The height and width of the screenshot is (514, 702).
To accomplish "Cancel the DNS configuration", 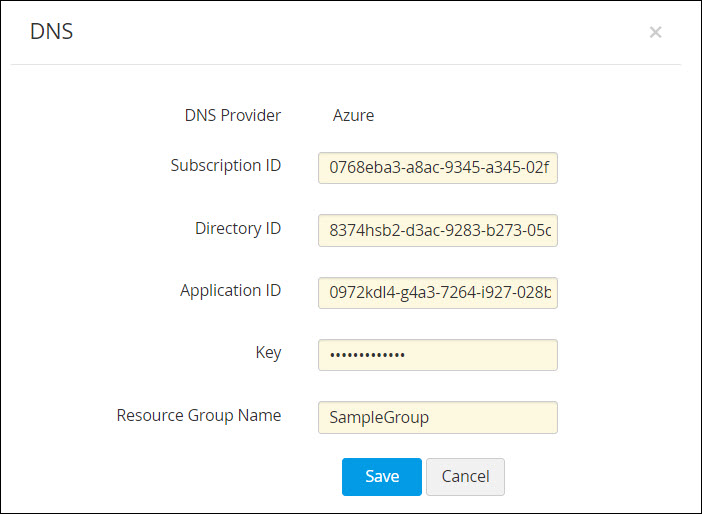I will coord(465,477).
